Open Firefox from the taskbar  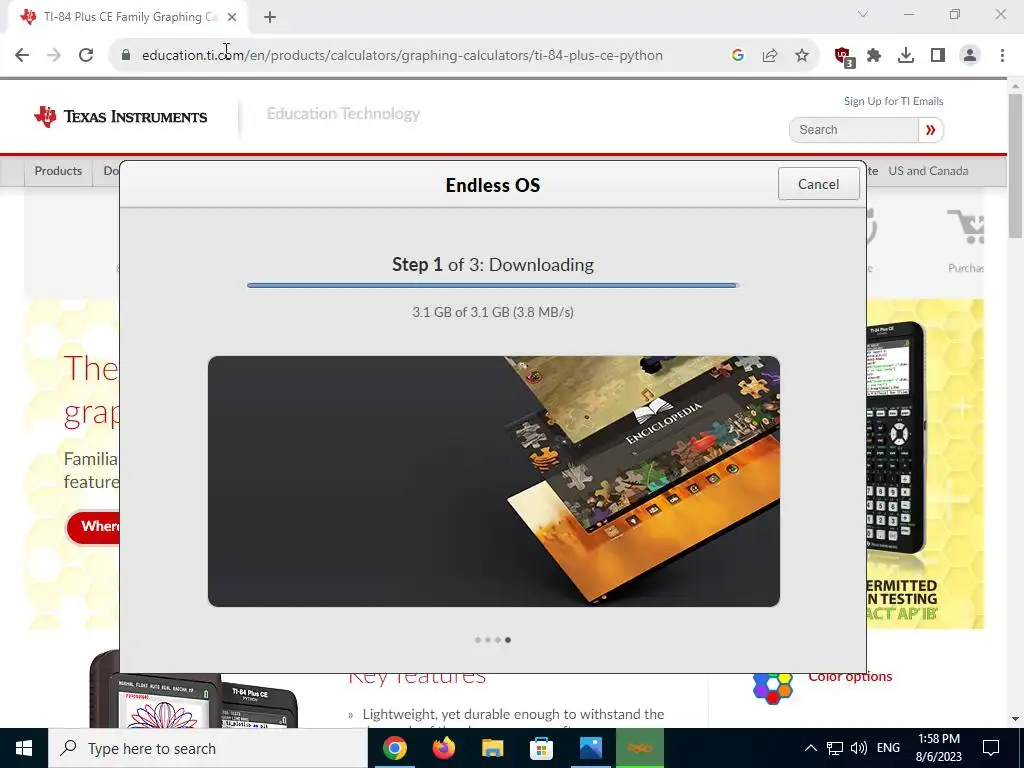pos(443,748)
